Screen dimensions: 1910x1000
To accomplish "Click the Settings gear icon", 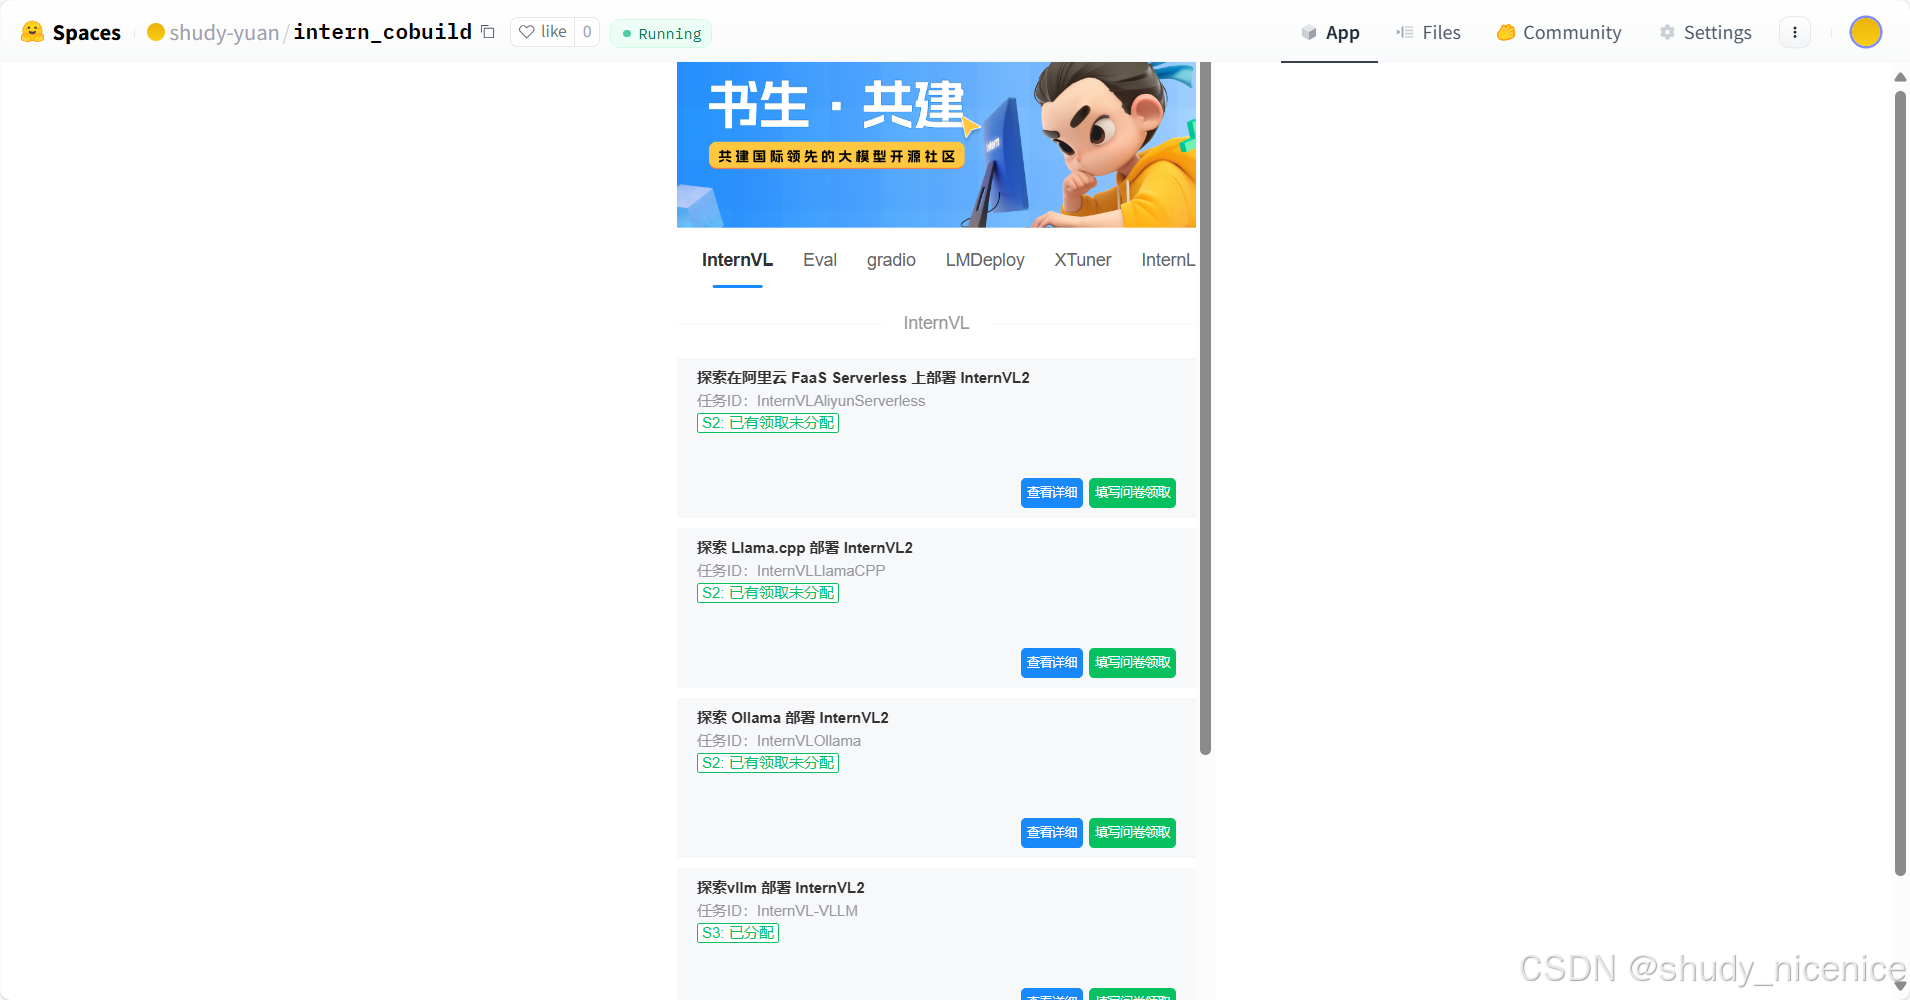I will click(1667, 32).
